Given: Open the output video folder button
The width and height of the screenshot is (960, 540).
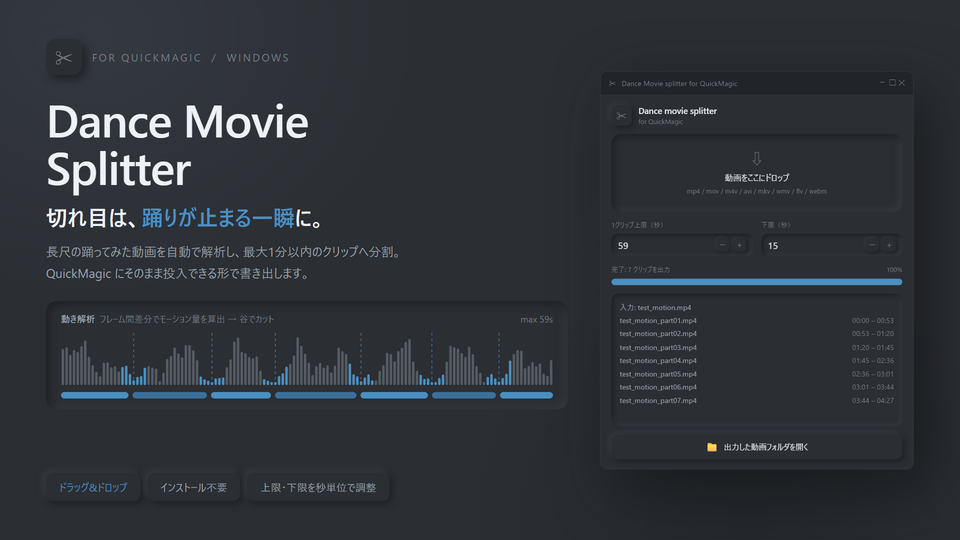Looking at the screenshot, I should 756,447.
